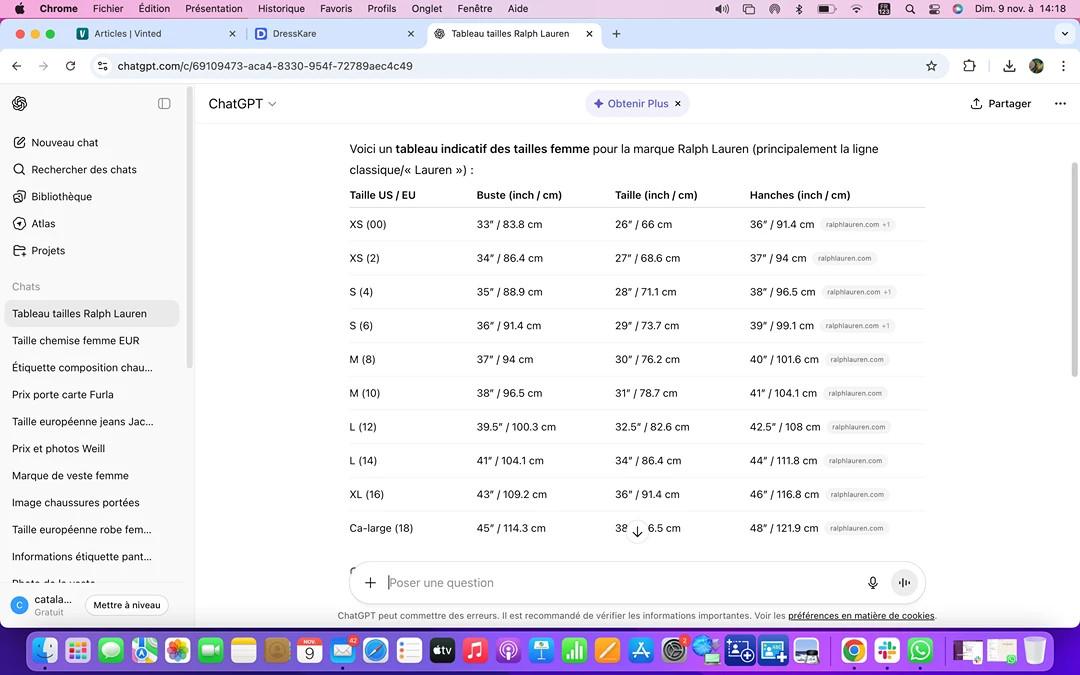
Task: Open the Présentation menu
Action: coord(214,8)
